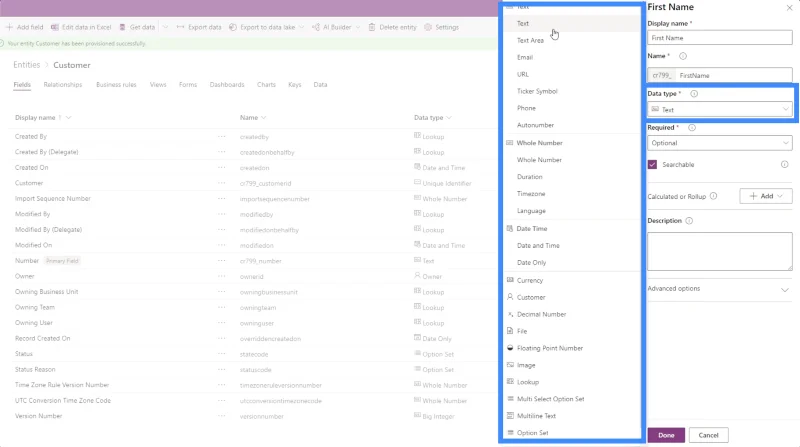
Task: Click the AI Builder icon
Action: tap(316, 27)
